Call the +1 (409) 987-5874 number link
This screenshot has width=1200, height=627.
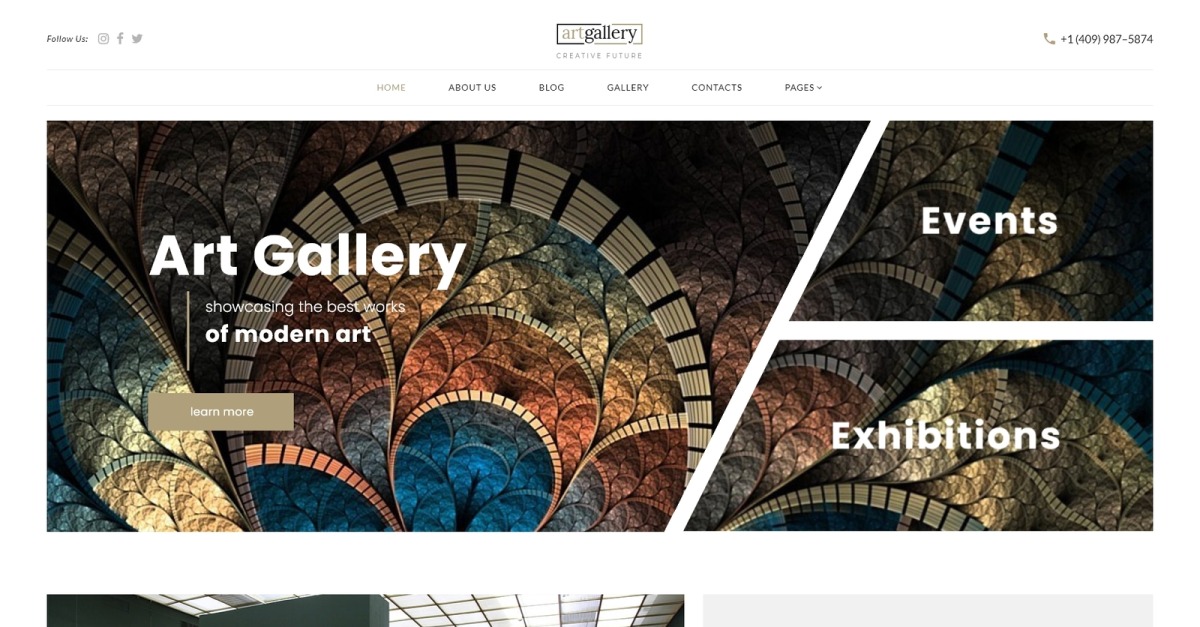click(1106, 39)
